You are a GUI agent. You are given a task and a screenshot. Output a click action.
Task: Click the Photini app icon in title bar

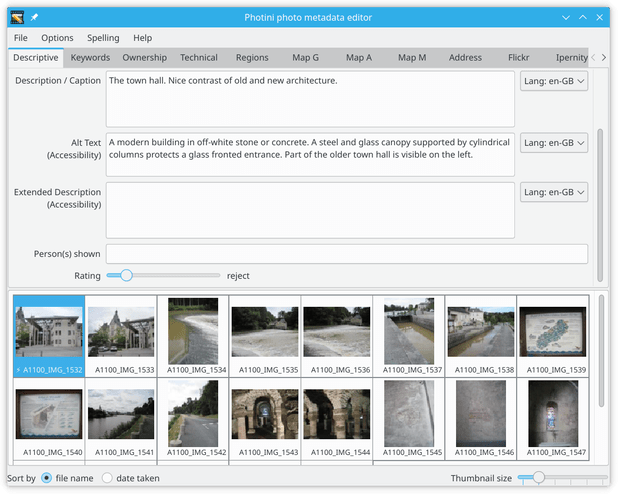17,17
